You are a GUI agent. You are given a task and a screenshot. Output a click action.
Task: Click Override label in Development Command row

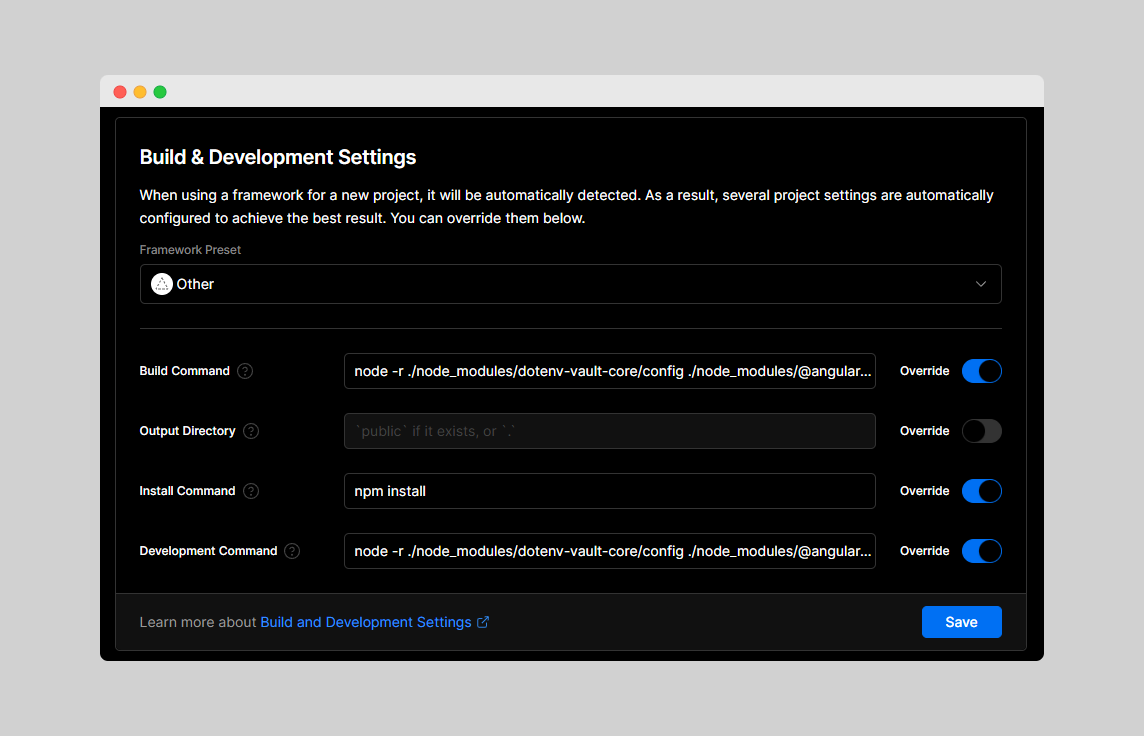click(x=924, y=551)
